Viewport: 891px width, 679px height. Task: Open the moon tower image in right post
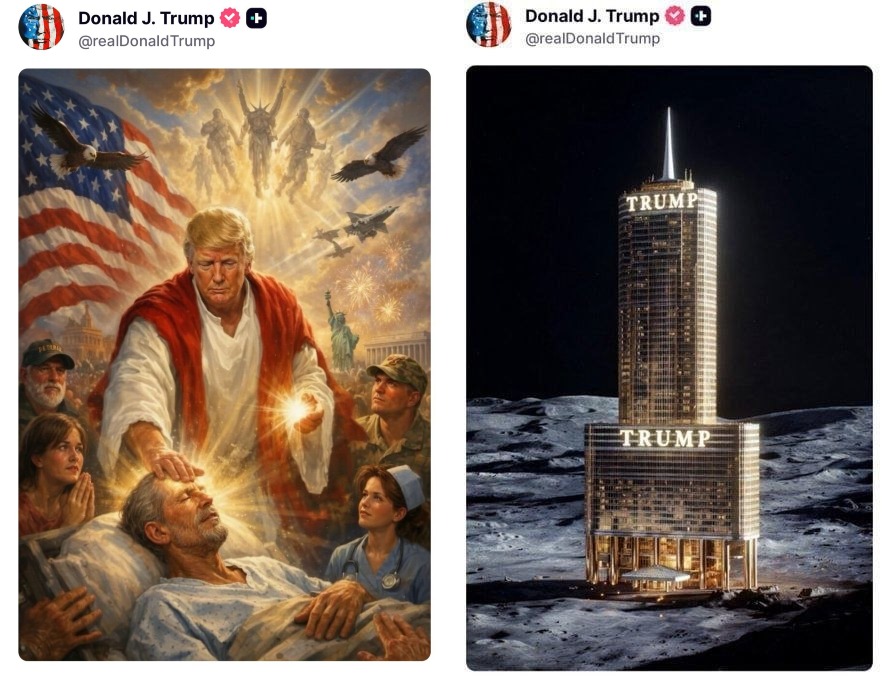tap(669, 368)
